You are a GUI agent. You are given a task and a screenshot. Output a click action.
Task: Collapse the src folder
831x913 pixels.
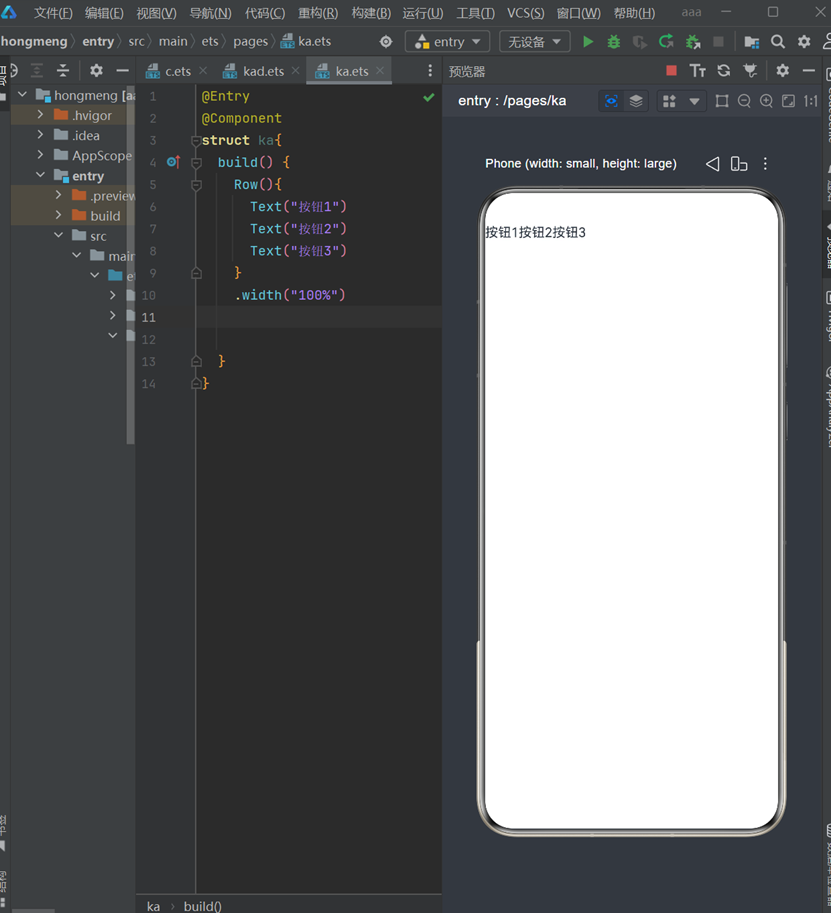(x=58, y=235)
